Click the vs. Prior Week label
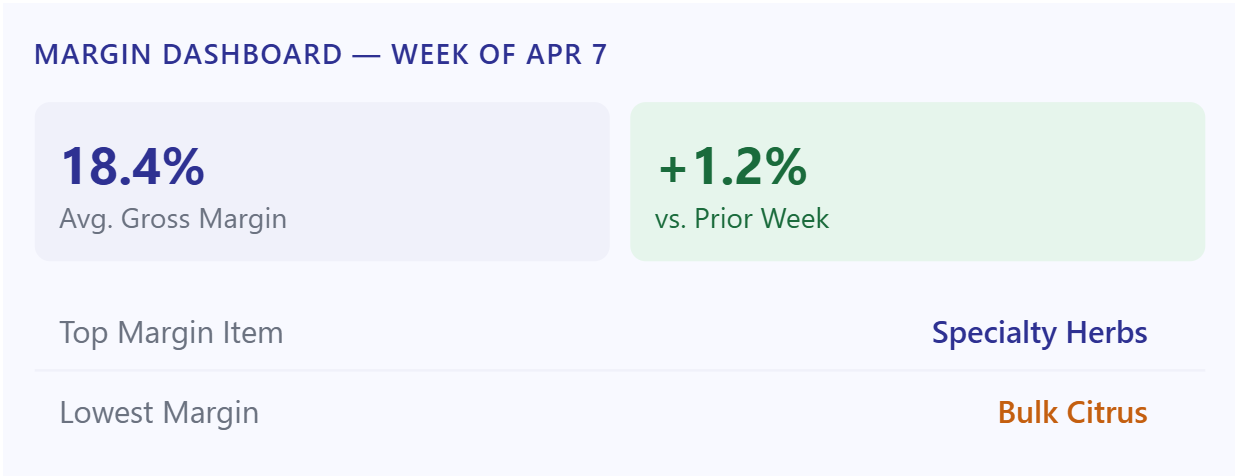Screen dimensions: 1235x476 (742, 218)
